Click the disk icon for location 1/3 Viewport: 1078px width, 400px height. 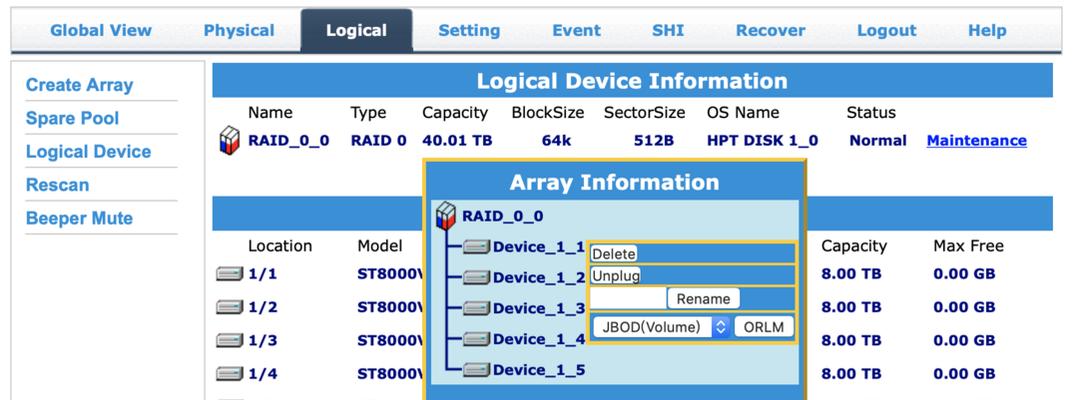pos(230,340)
